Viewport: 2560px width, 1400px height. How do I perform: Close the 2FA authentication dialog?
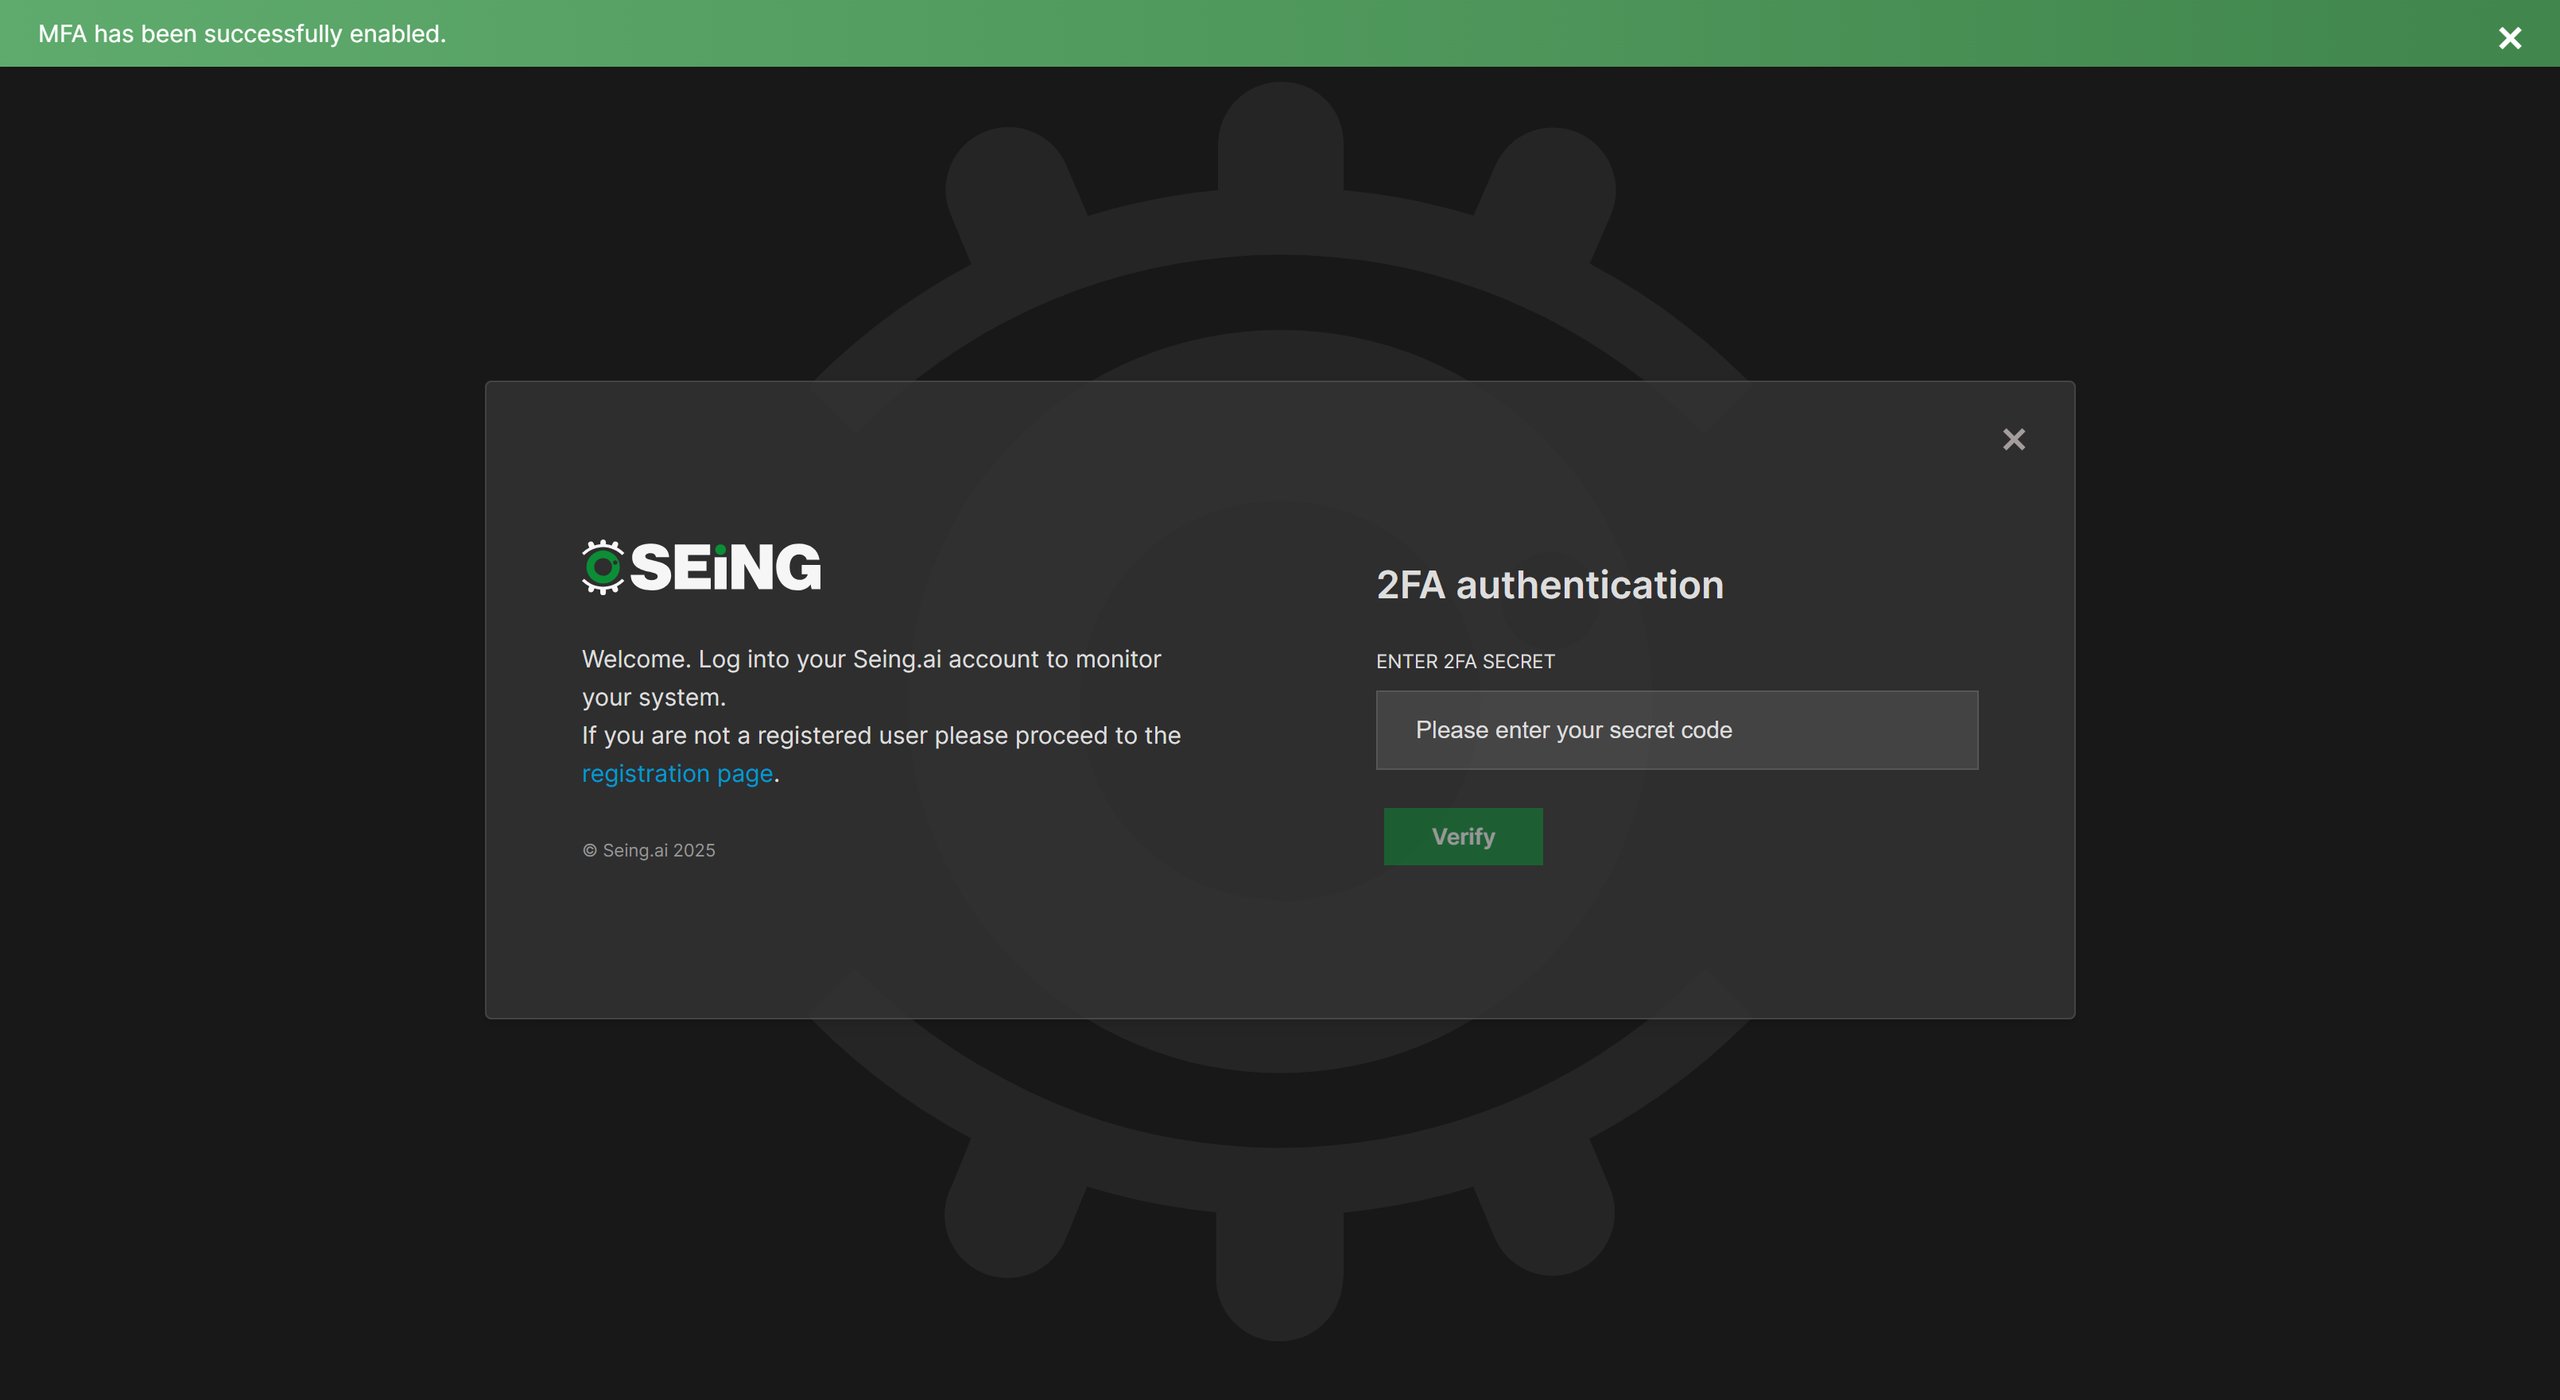(x=2013, y=439)
